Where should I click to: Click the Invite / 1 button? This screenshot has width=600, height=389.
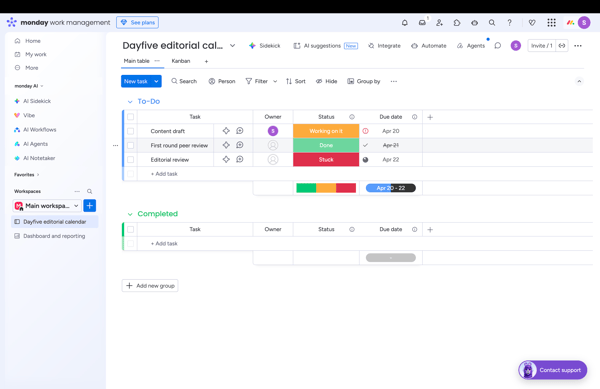pos(541,46)
